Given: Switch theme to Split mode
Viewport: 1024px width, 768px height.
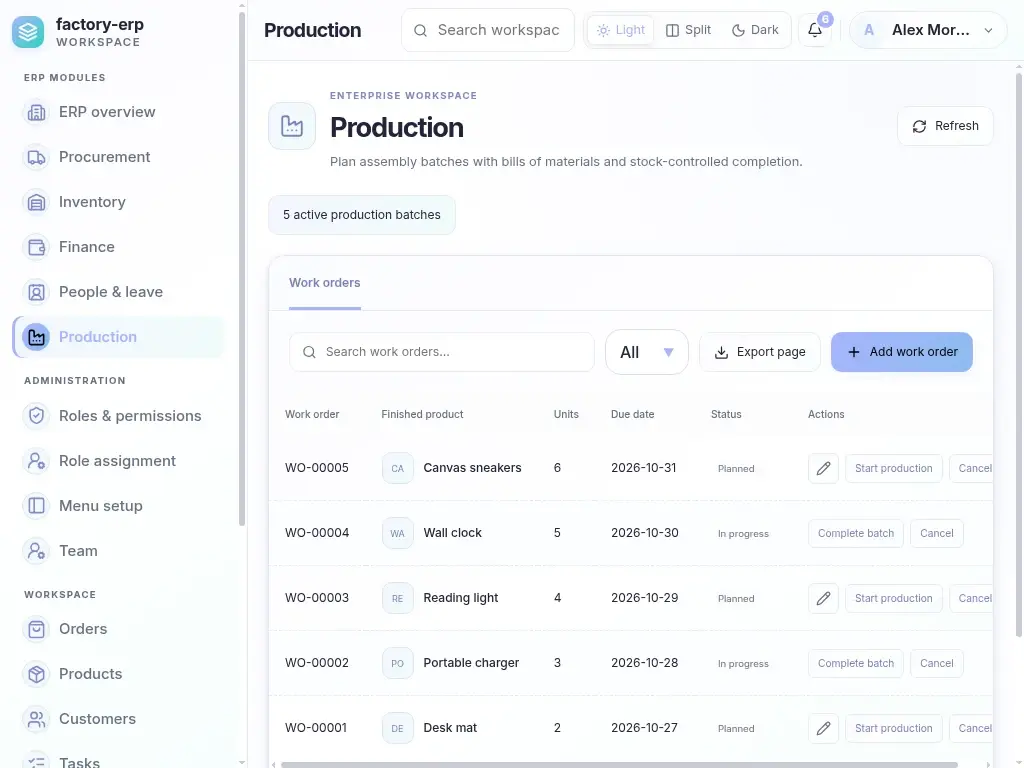Looking at the screenshot, I should pos(688,30).
